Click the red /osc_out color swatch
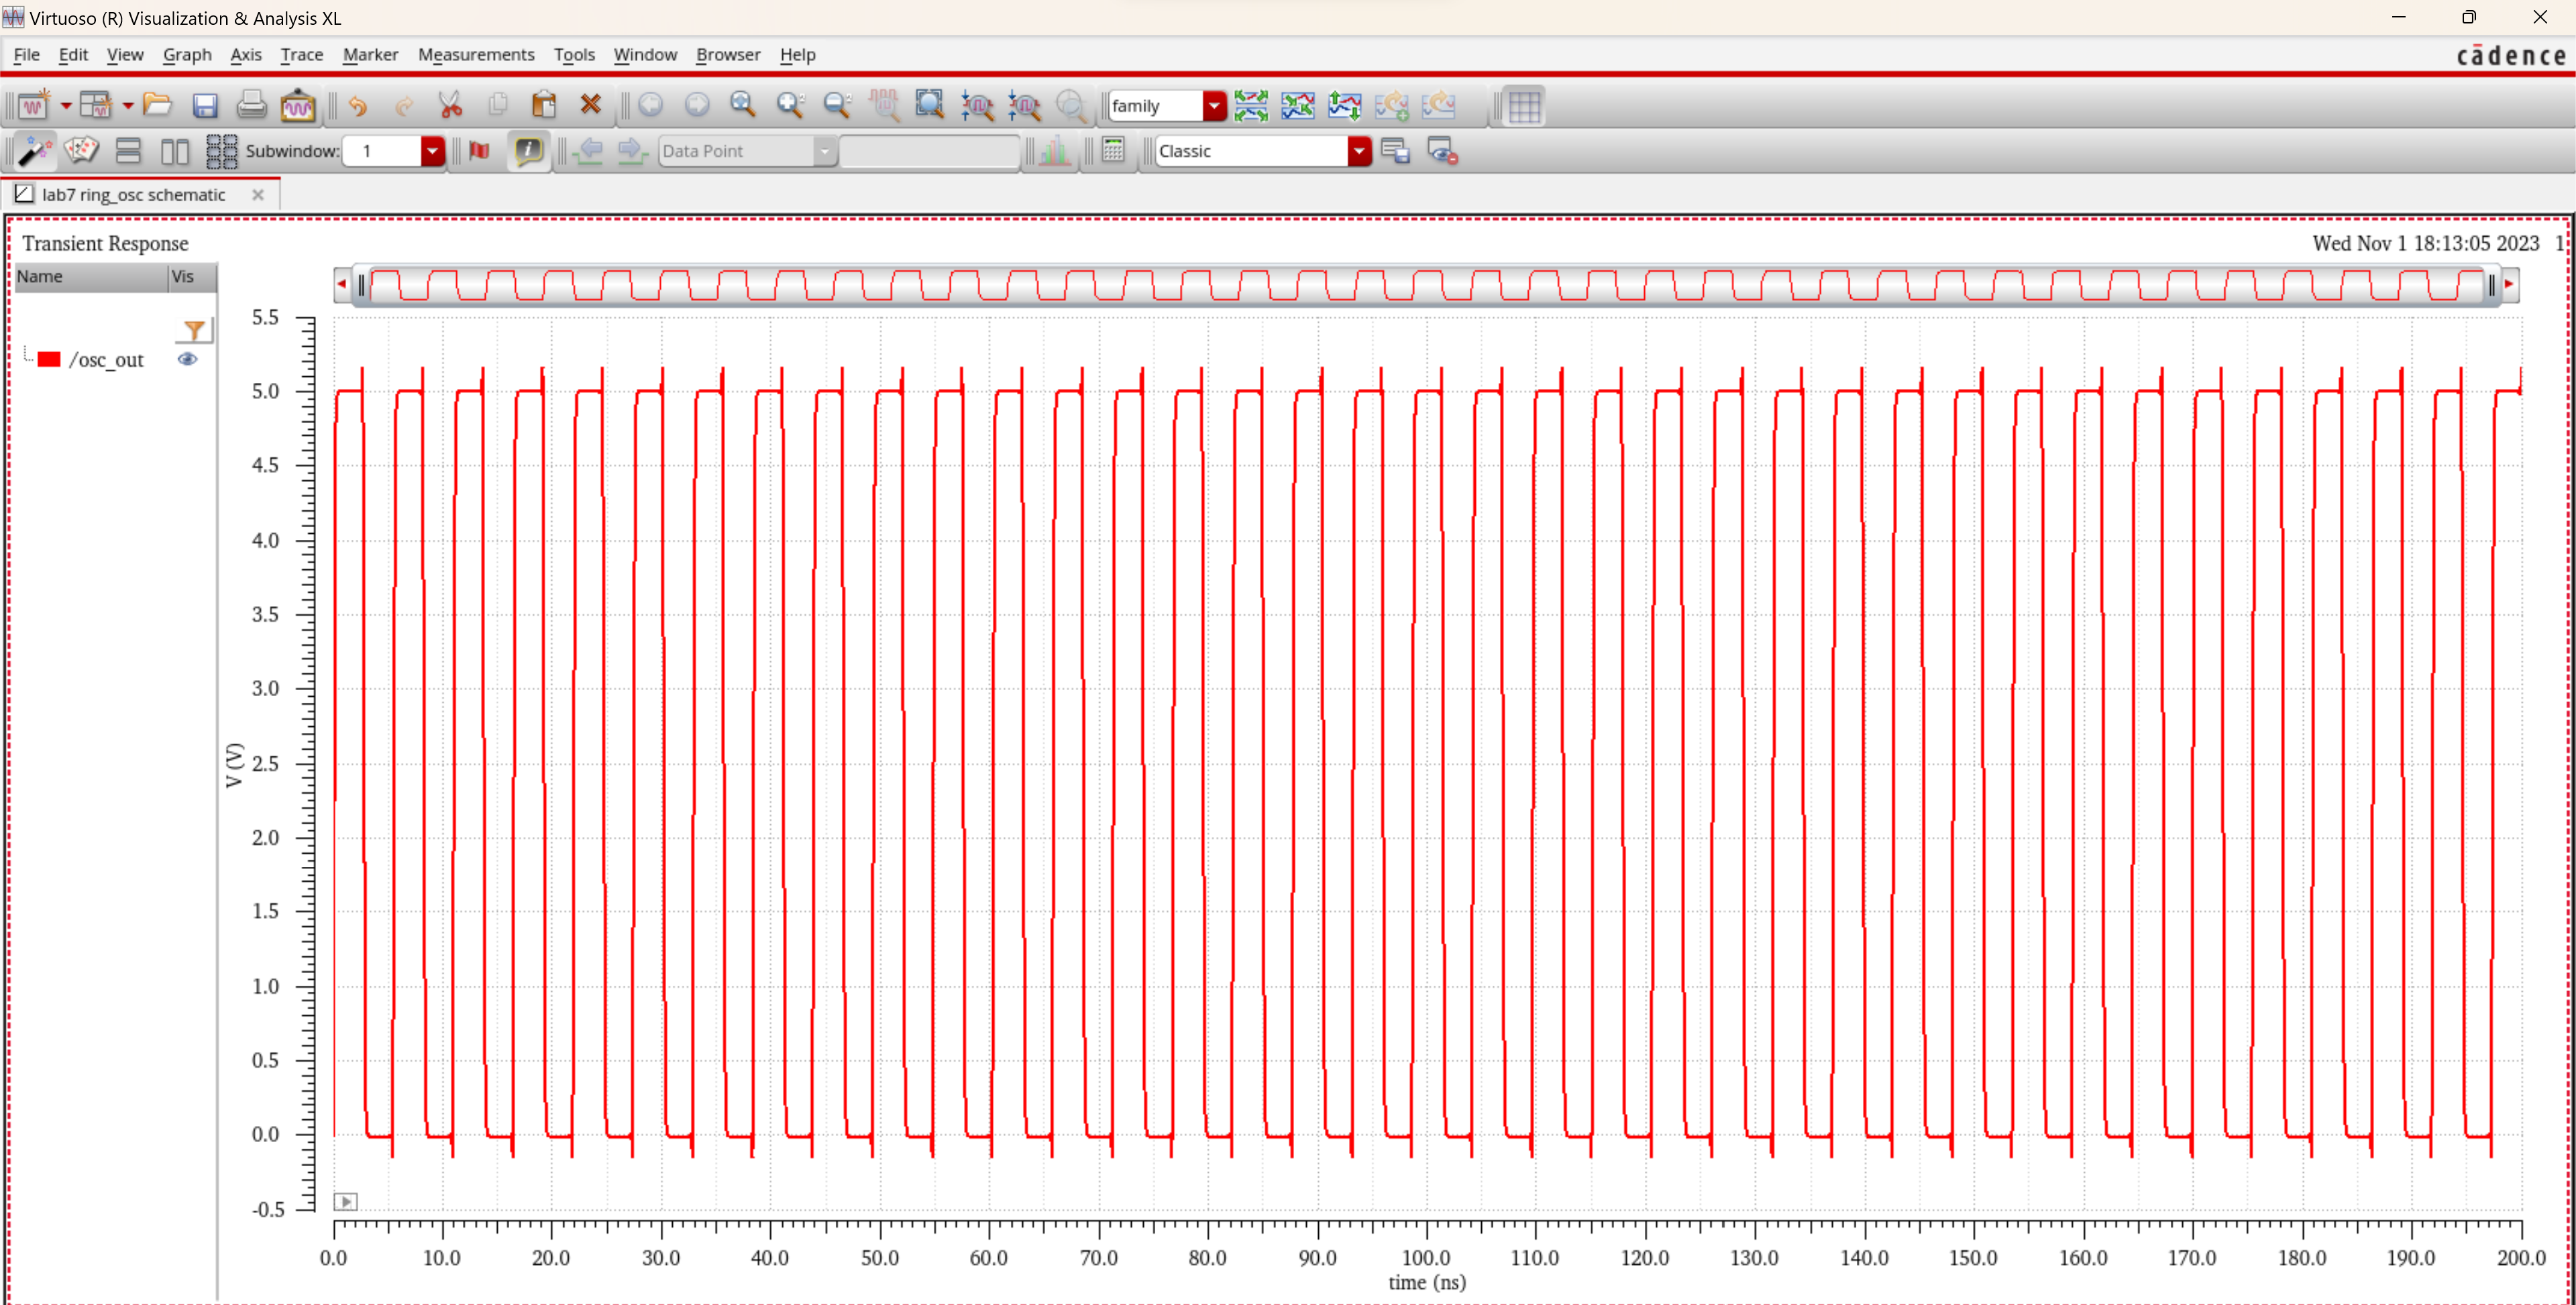This screenshot has height=1305, width=2576. [49, 360]
